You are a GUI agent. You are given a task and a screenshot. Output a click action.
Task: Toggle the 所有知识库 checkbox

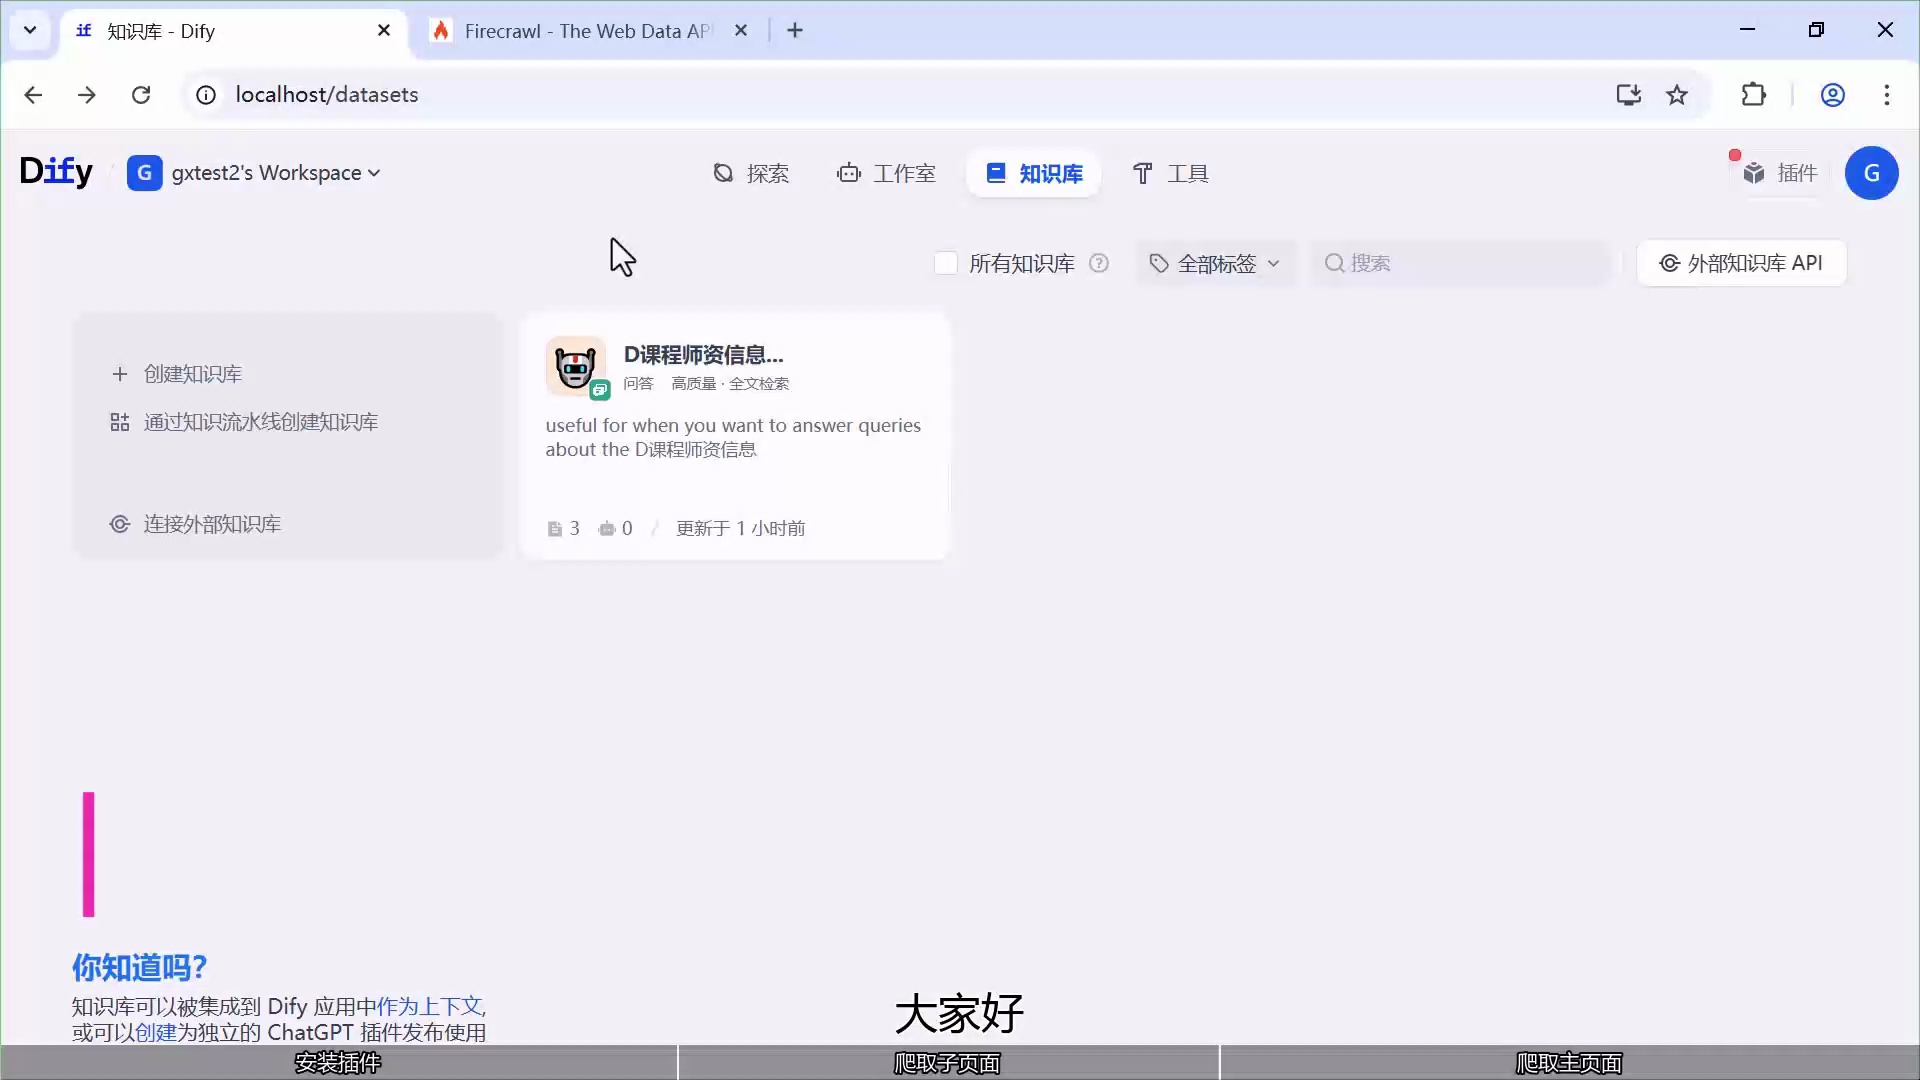945,263
